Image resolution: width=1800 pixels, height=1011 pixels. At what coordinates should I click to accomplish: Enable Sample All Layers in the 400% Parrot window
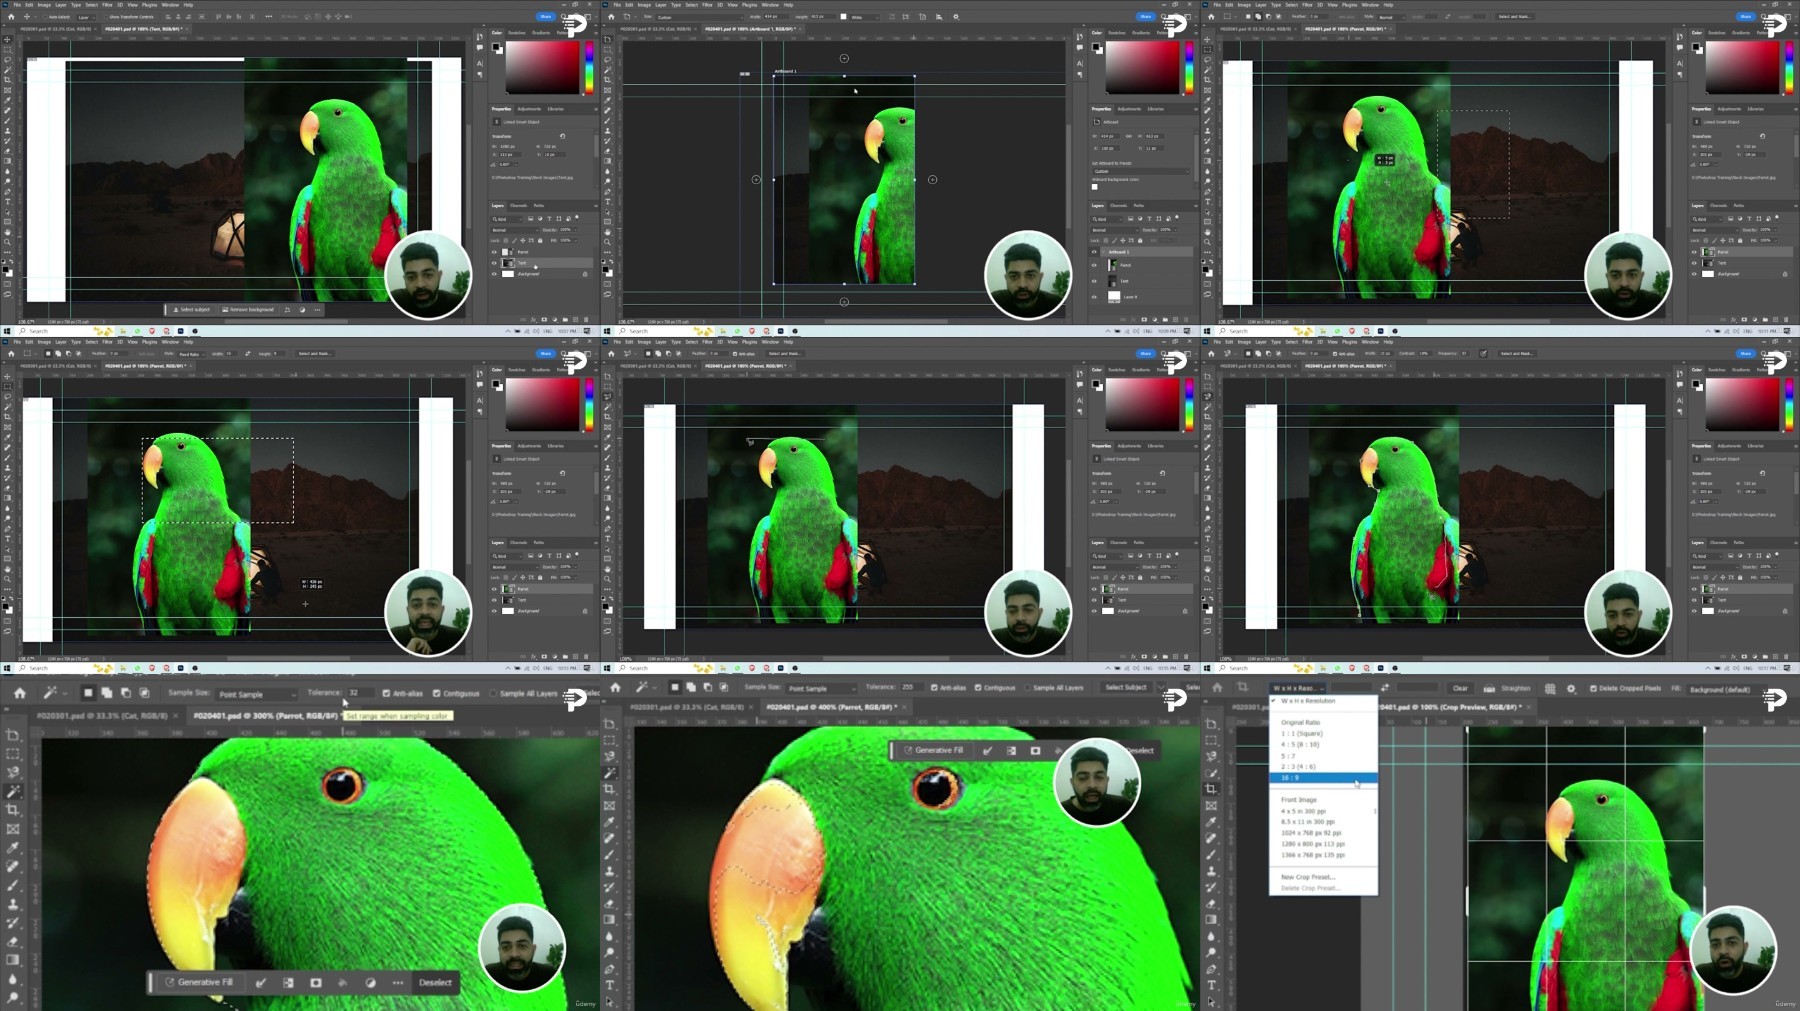[x=1027, y=688]
